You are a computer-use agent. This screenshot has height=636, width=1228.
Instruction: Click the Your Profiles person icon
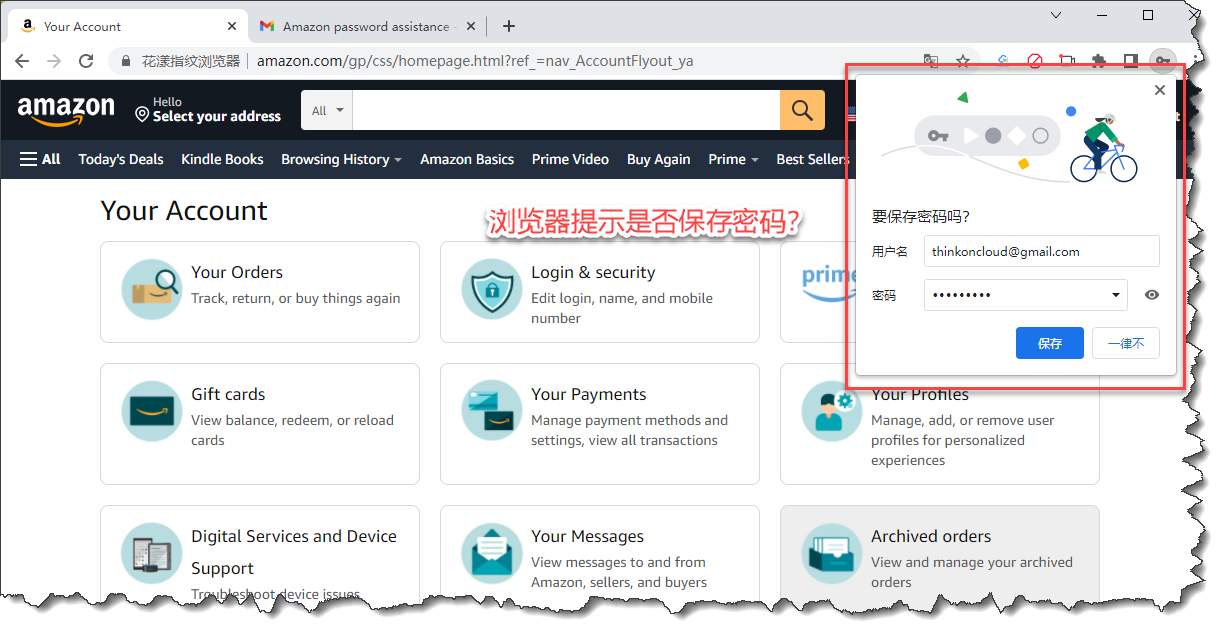(832, 410)
